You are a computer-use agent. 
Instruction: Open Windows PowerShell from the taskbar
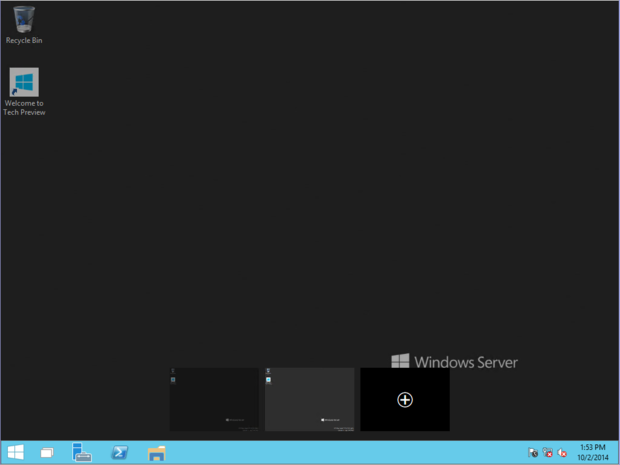[119, 452]
